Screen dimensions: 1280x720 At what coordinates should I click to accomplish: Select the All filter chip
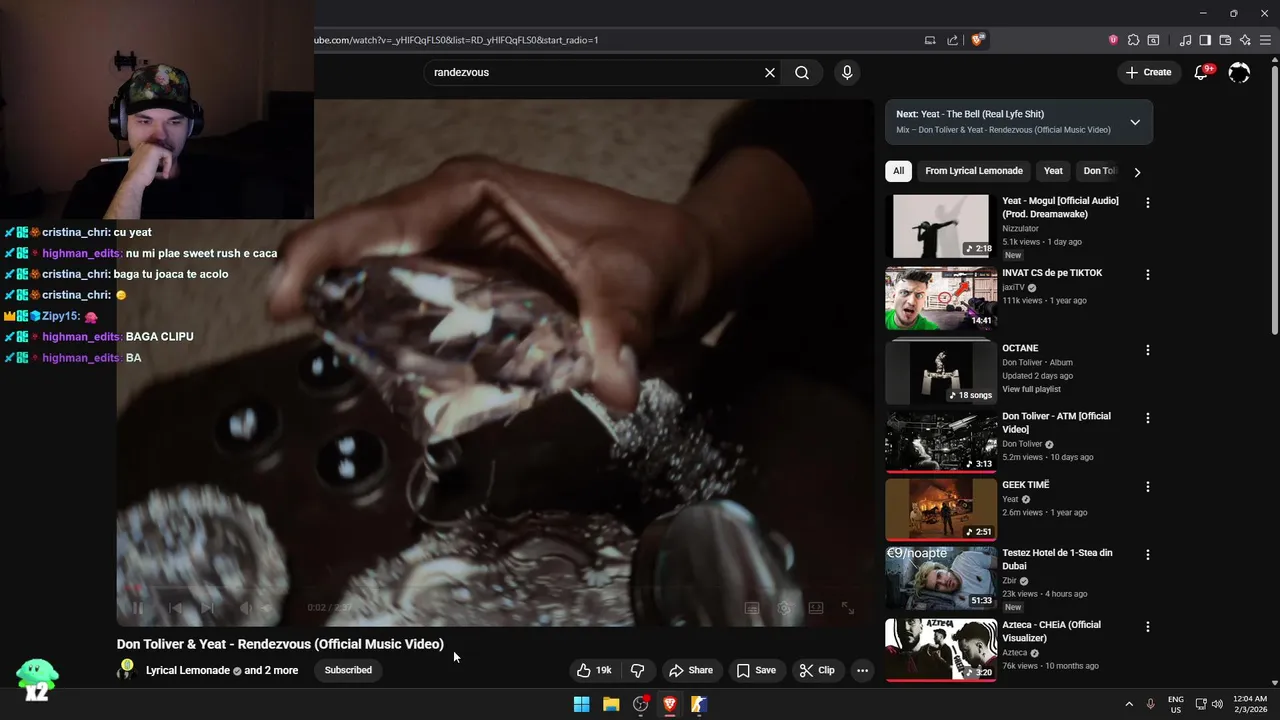[x=898, y=171]
